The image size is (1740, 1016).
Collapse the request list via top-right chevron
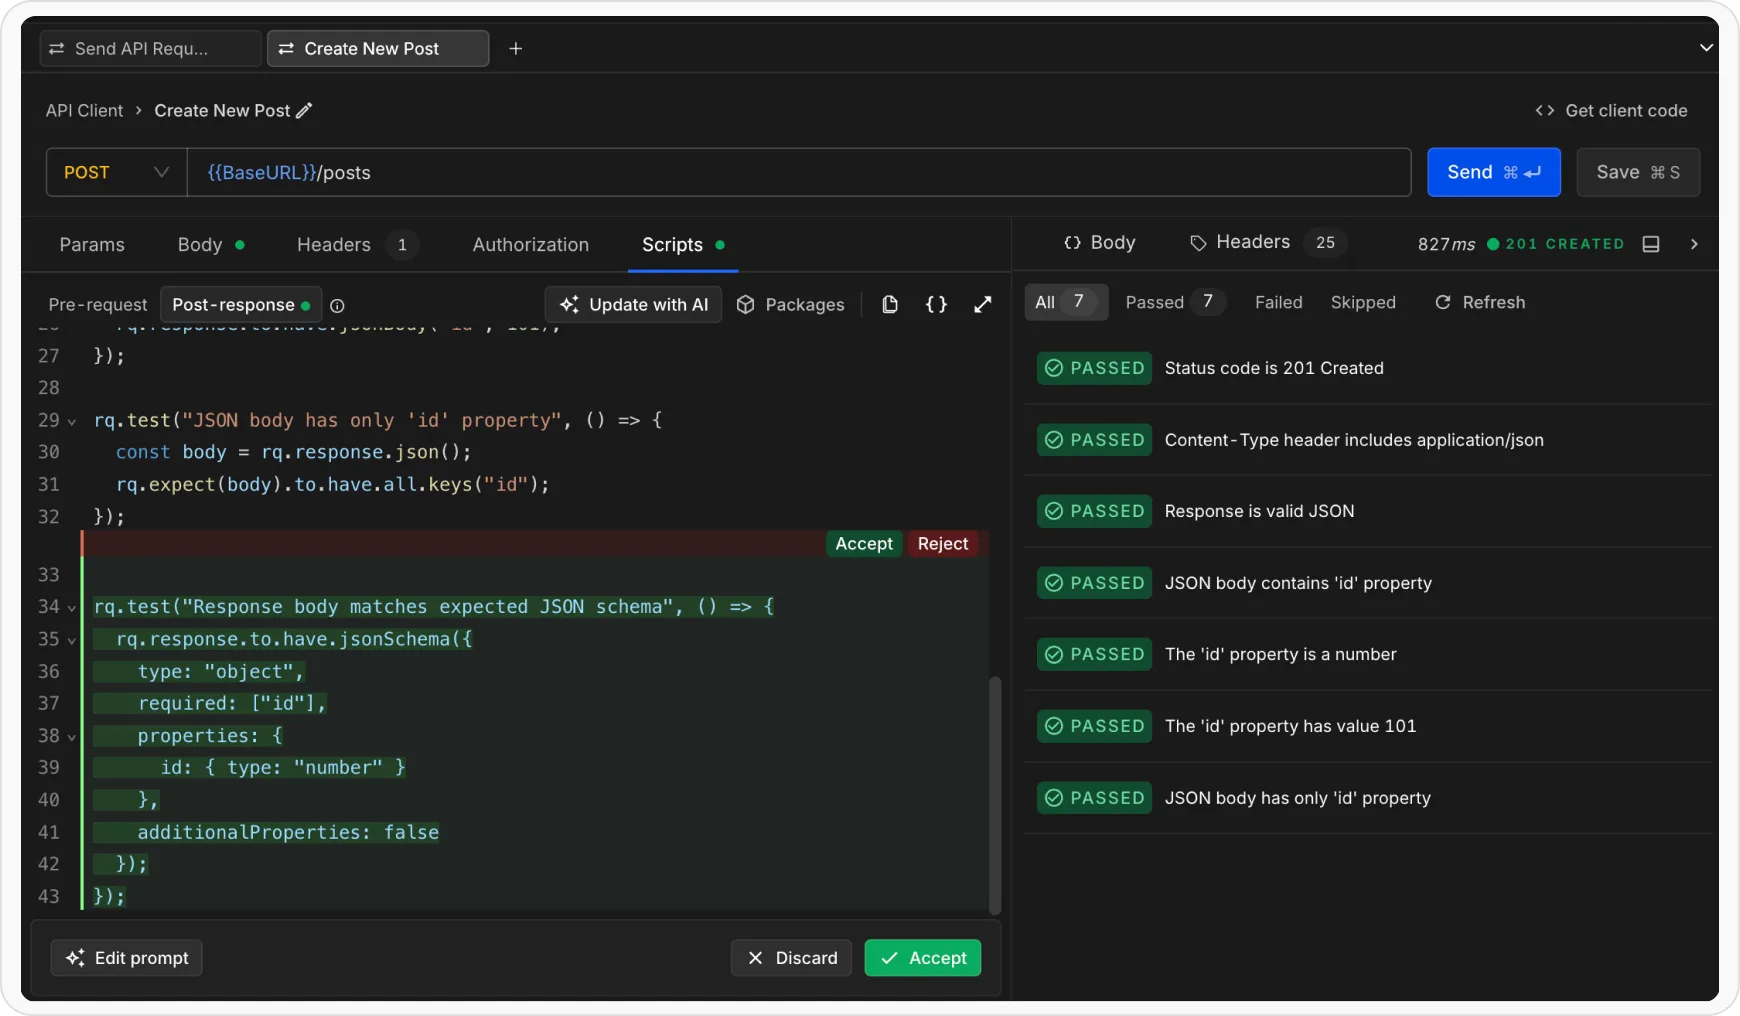[x=1708, y=46]
